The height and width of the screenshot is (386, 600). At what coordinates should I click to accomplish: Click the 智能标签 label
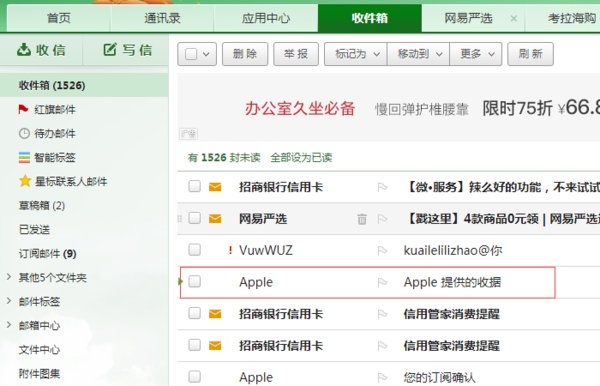55,157
